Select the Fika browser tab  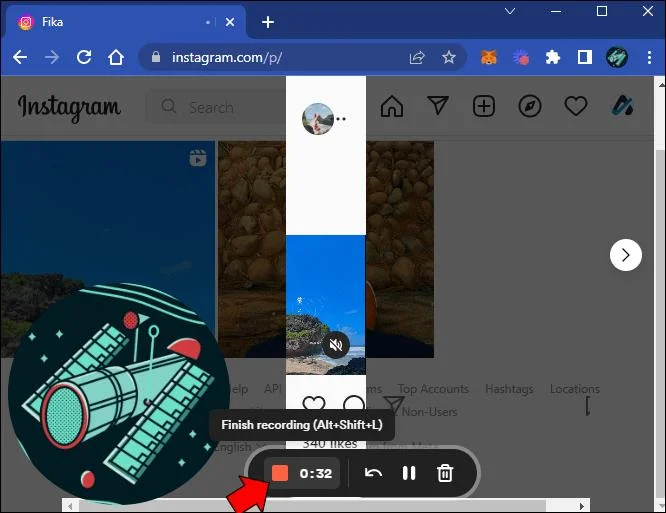tap(127, 22)
